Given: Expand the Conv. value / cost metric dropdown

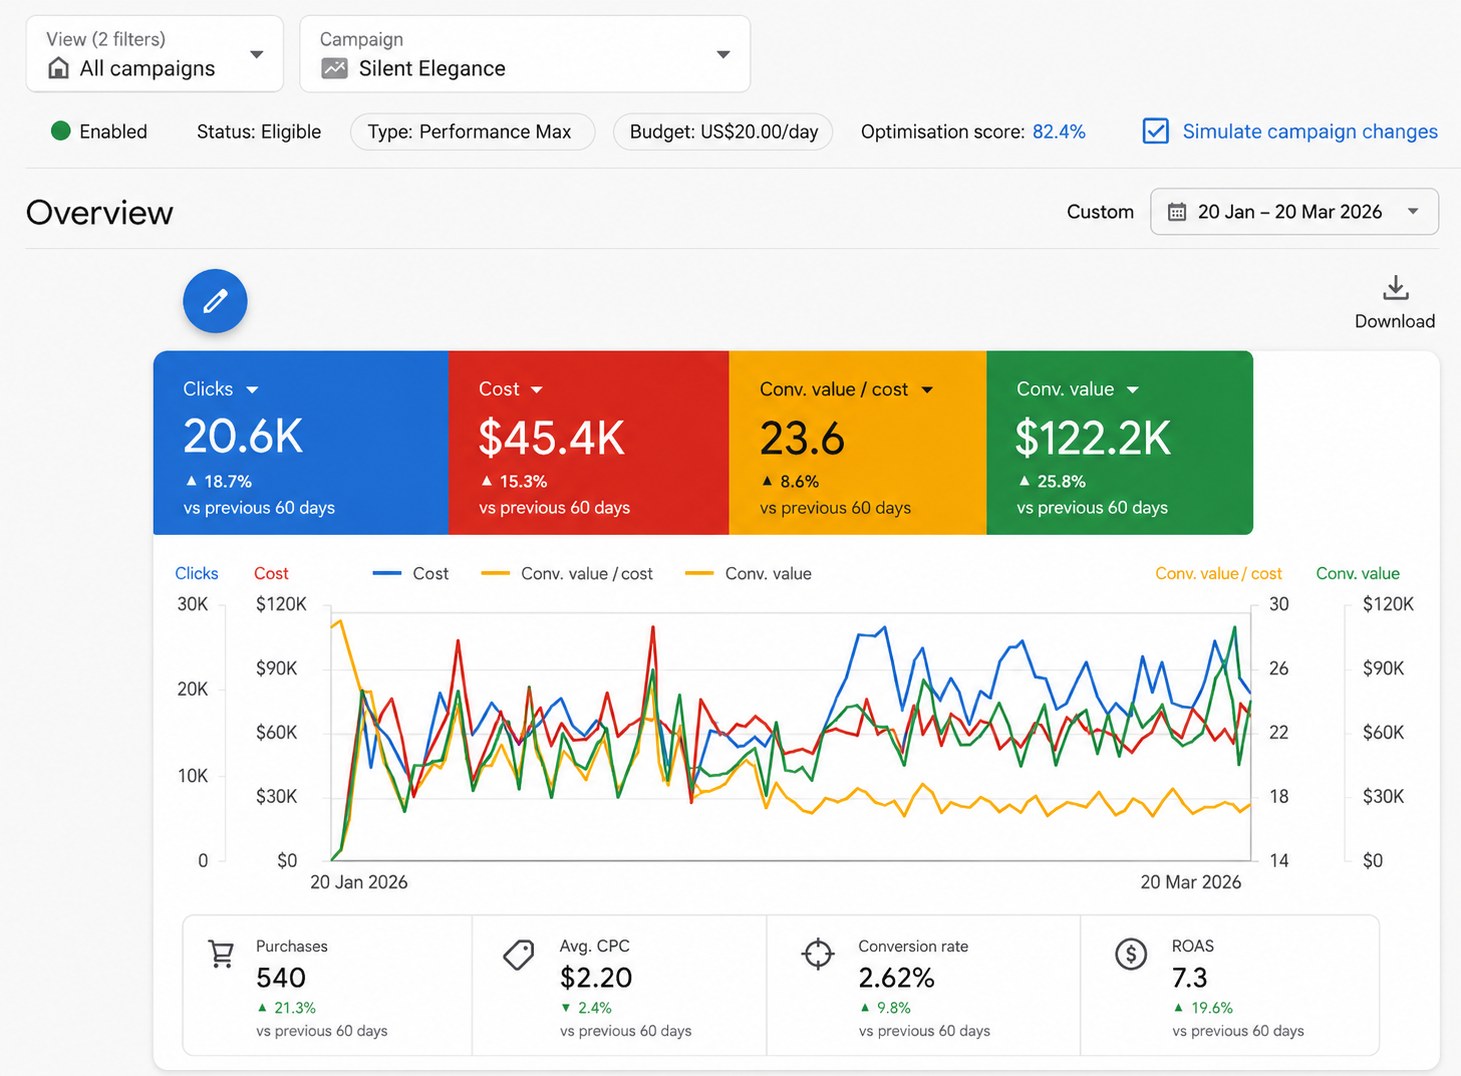Looking at the screenshot, I should [927, 390].
